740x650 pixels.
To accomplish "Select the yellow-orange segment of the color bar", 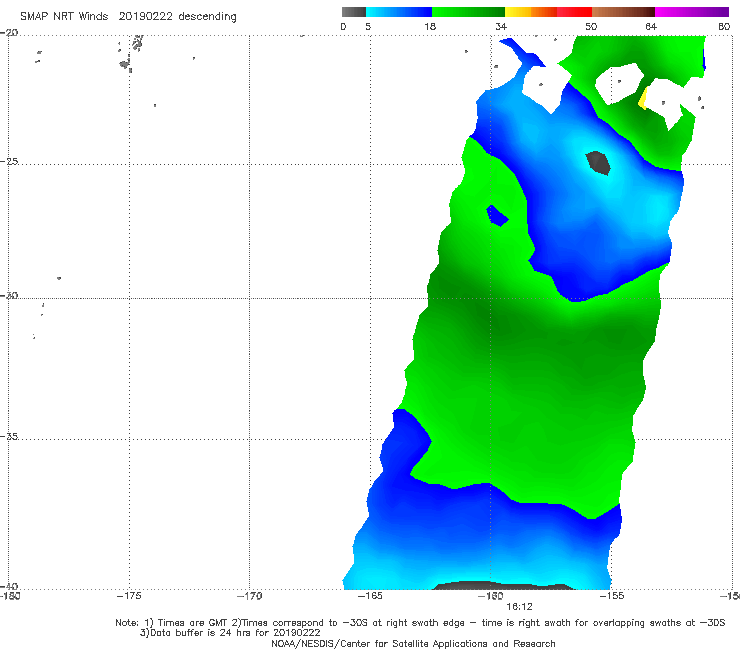I will point(531,12).
